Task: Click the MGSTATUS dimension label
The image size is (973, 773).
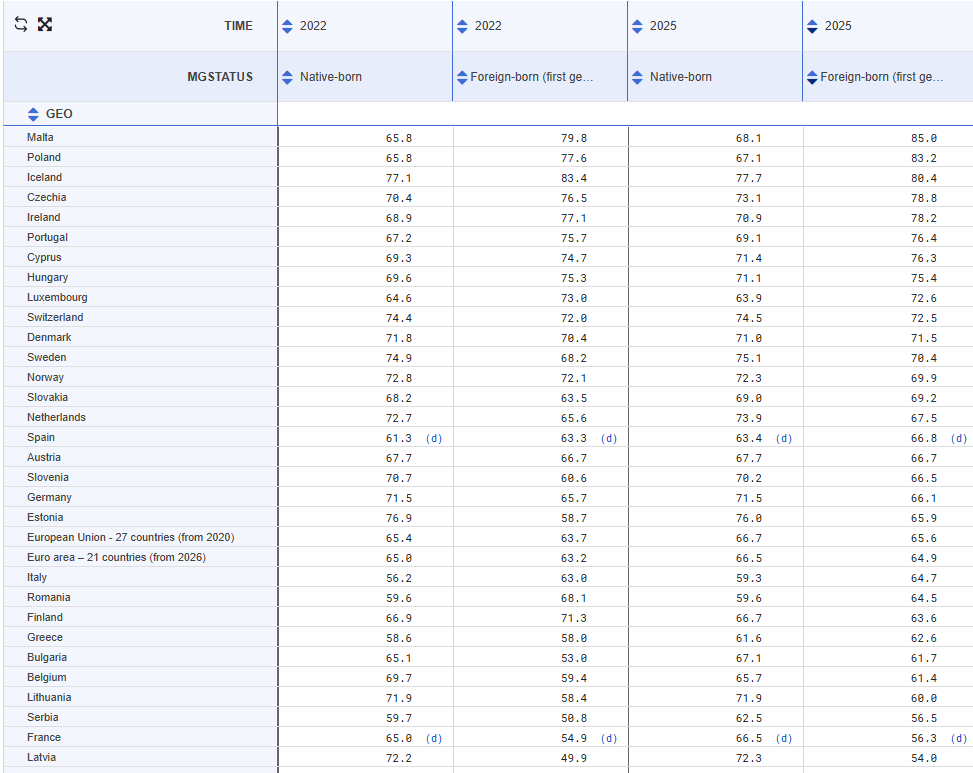Action: [220, 76]
